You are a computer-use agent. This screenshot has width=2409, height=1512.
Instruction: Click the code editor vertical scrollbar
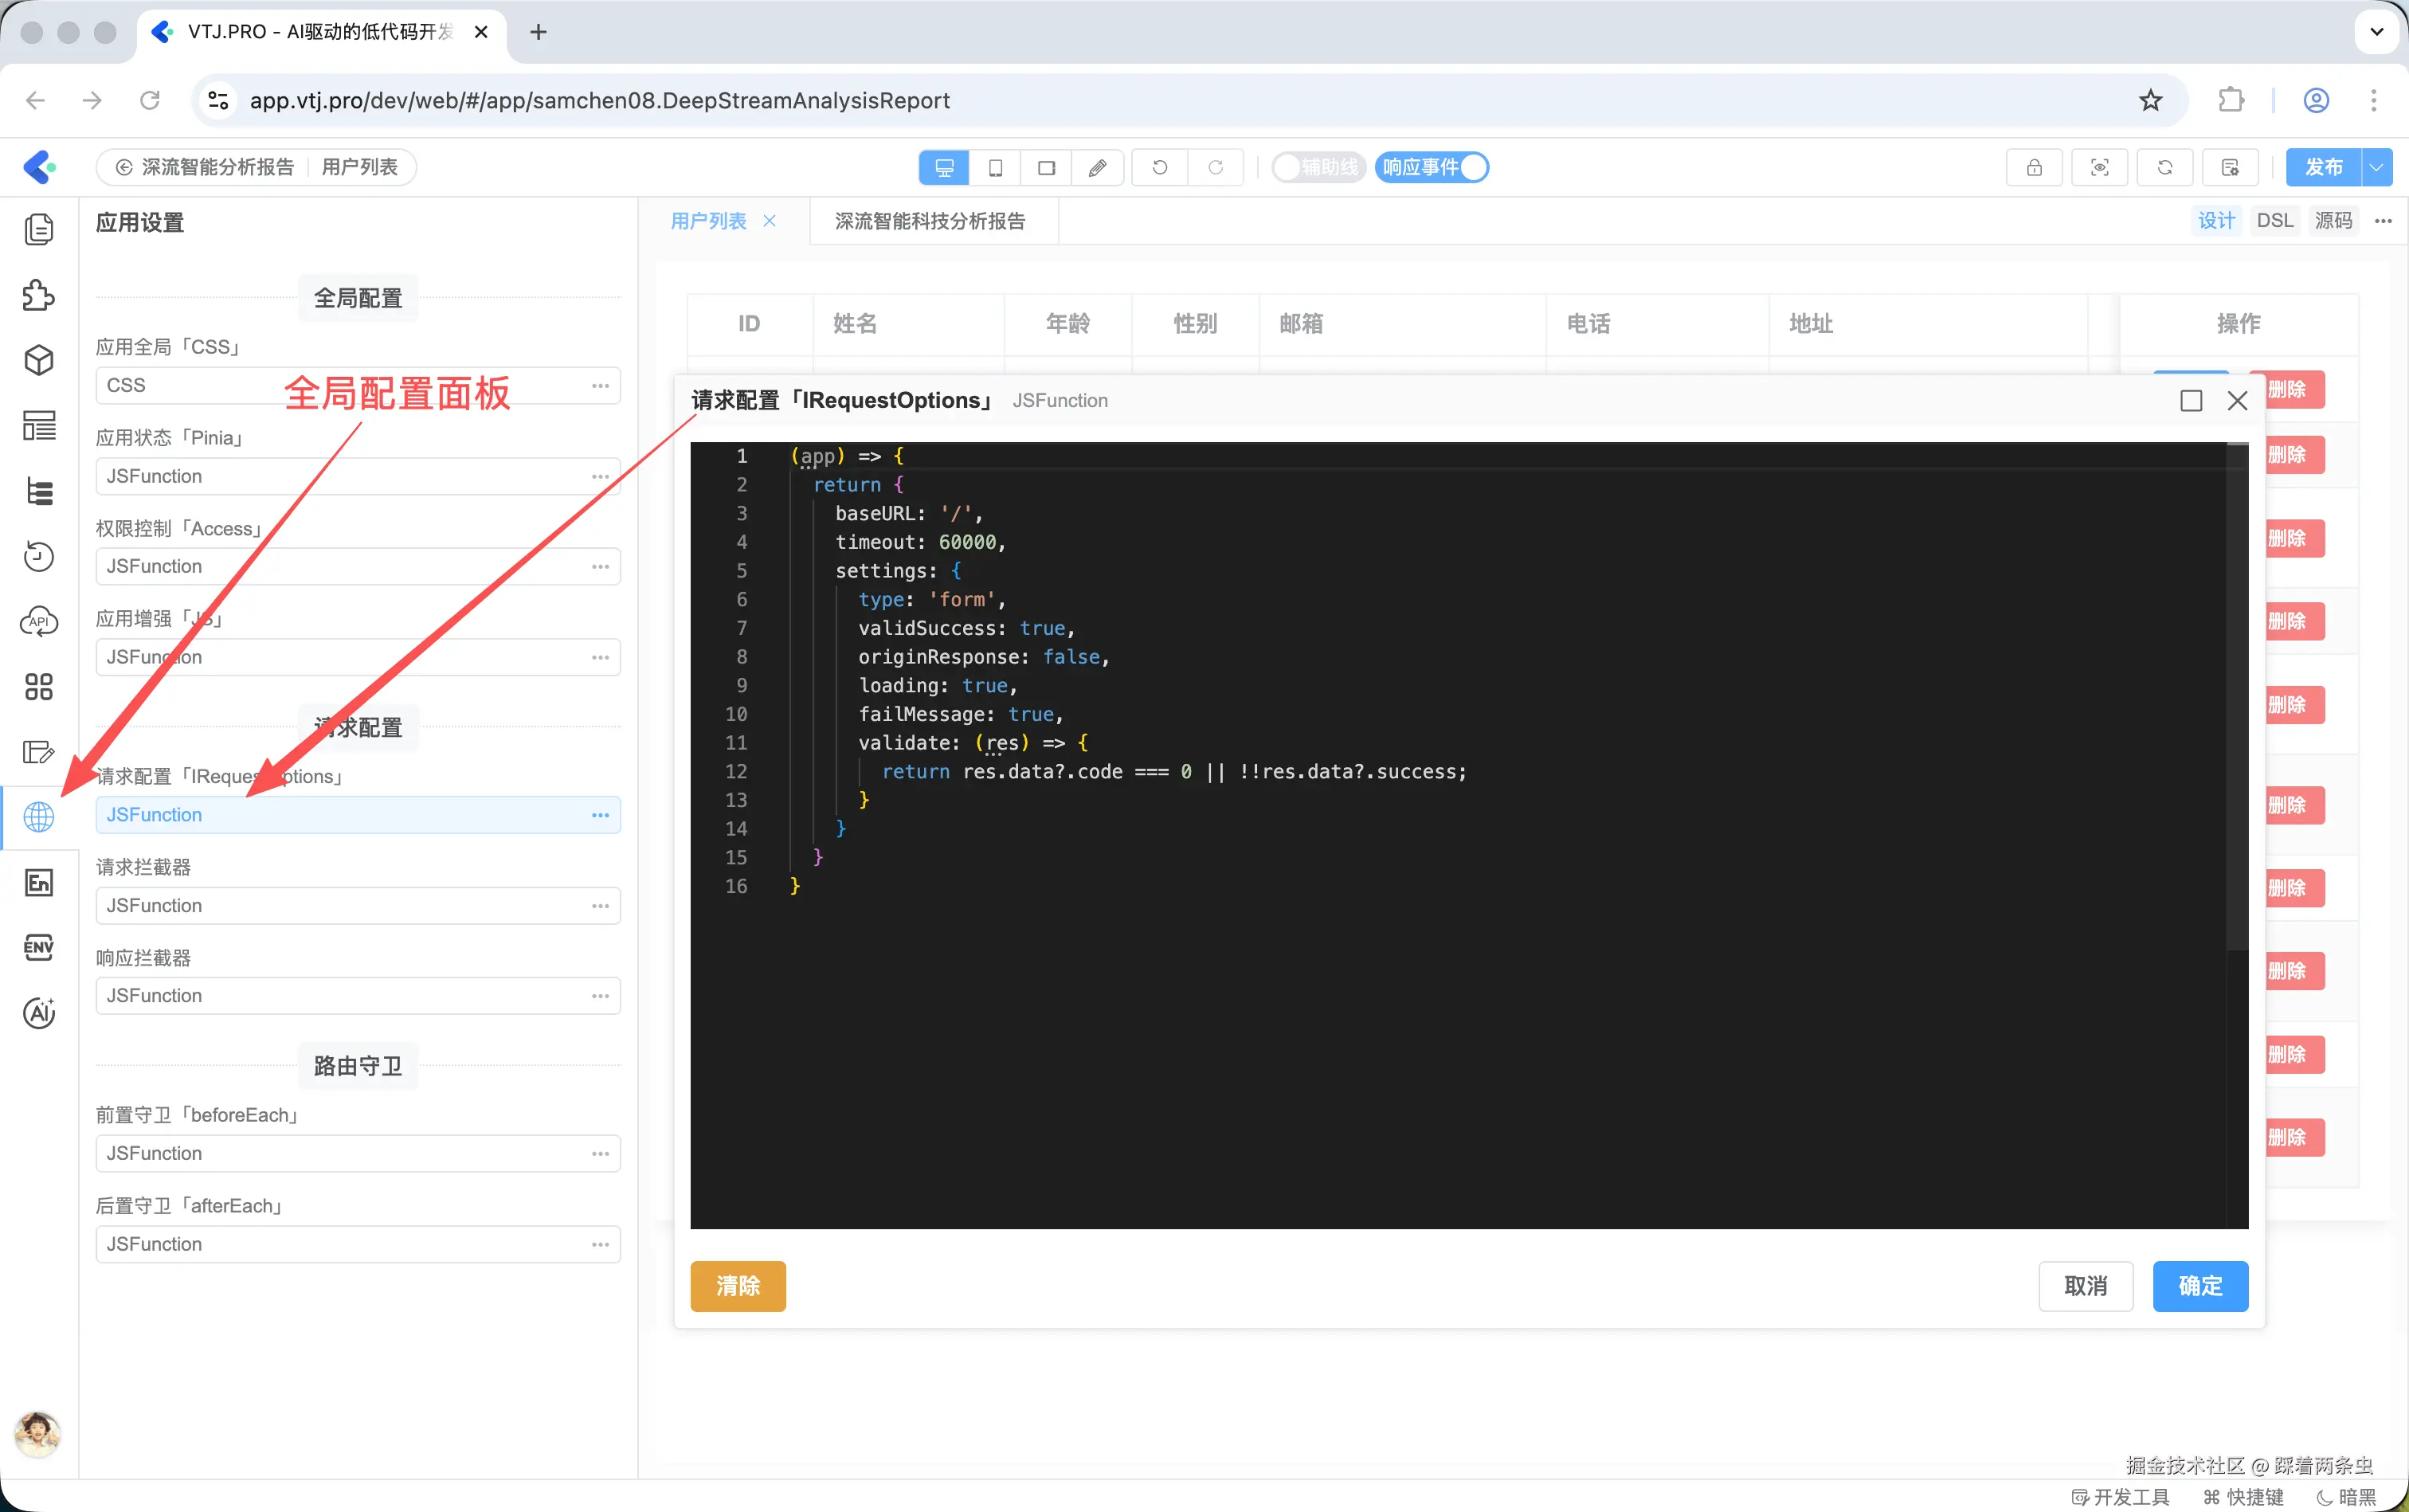(2237, 700)
